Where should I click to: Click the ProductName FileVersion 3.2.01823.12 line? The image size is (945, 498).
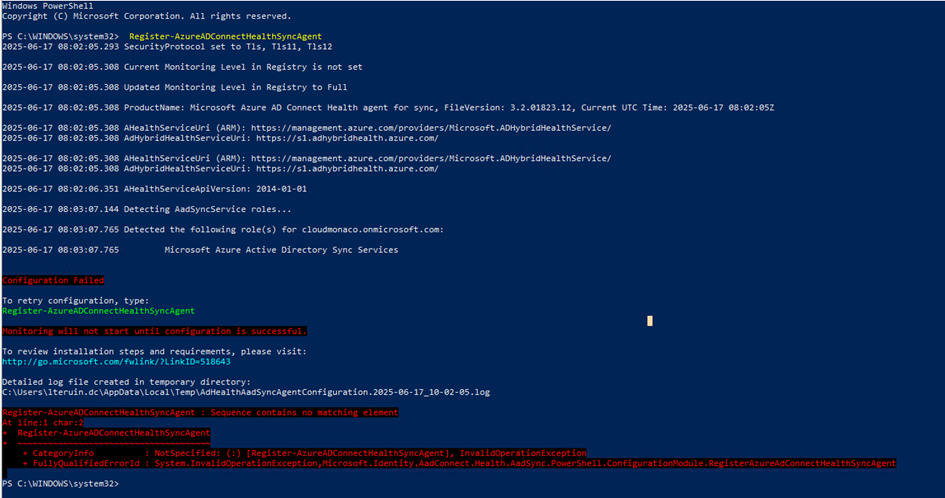[x=388, y=107]
